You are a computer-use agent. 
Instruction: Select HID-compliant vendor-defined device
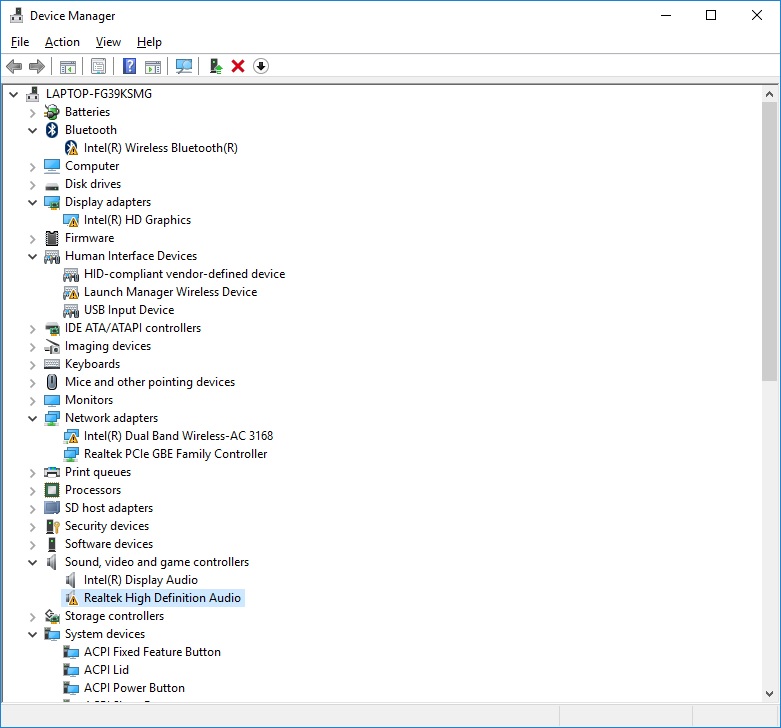184,274
